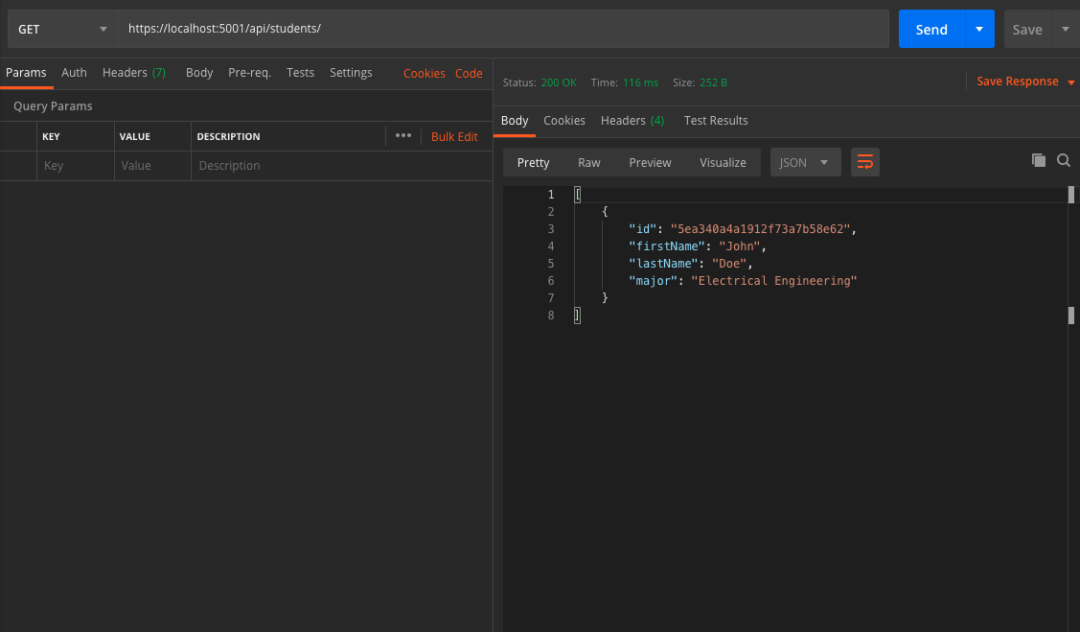Open the Code snippet link
Viewport: 1080px width, 632px height.
coord(469,73)
